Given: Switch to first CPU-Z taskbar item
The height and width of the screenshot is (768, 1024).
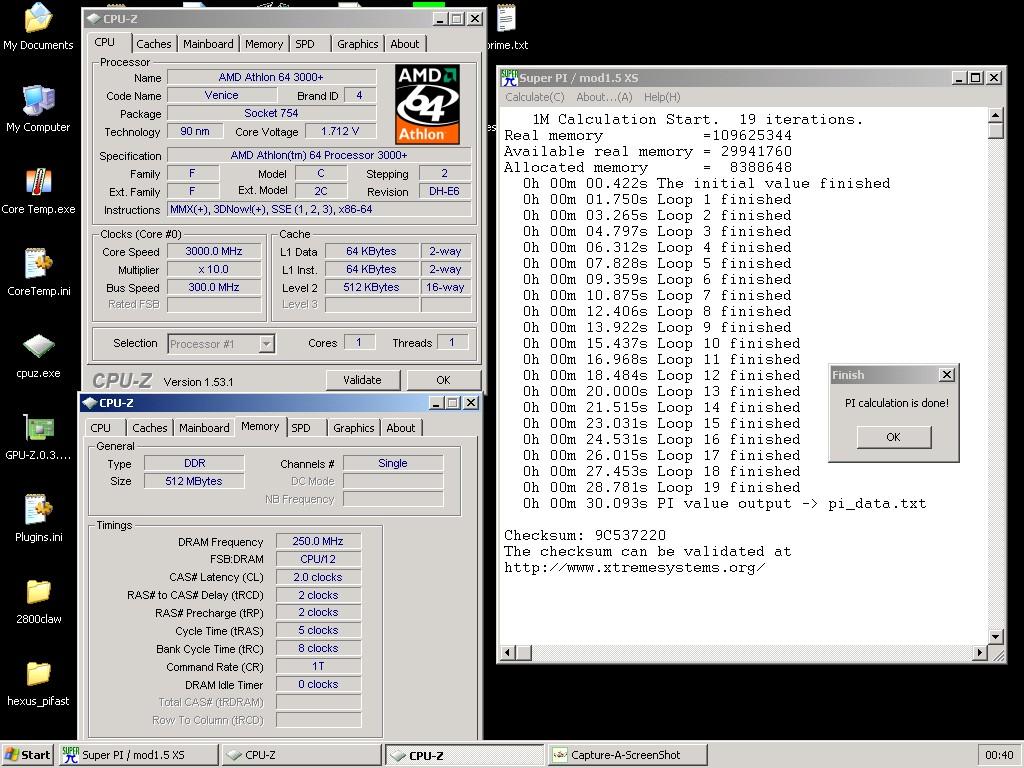Looking at the screenshot, I should [x=301, y=755].
